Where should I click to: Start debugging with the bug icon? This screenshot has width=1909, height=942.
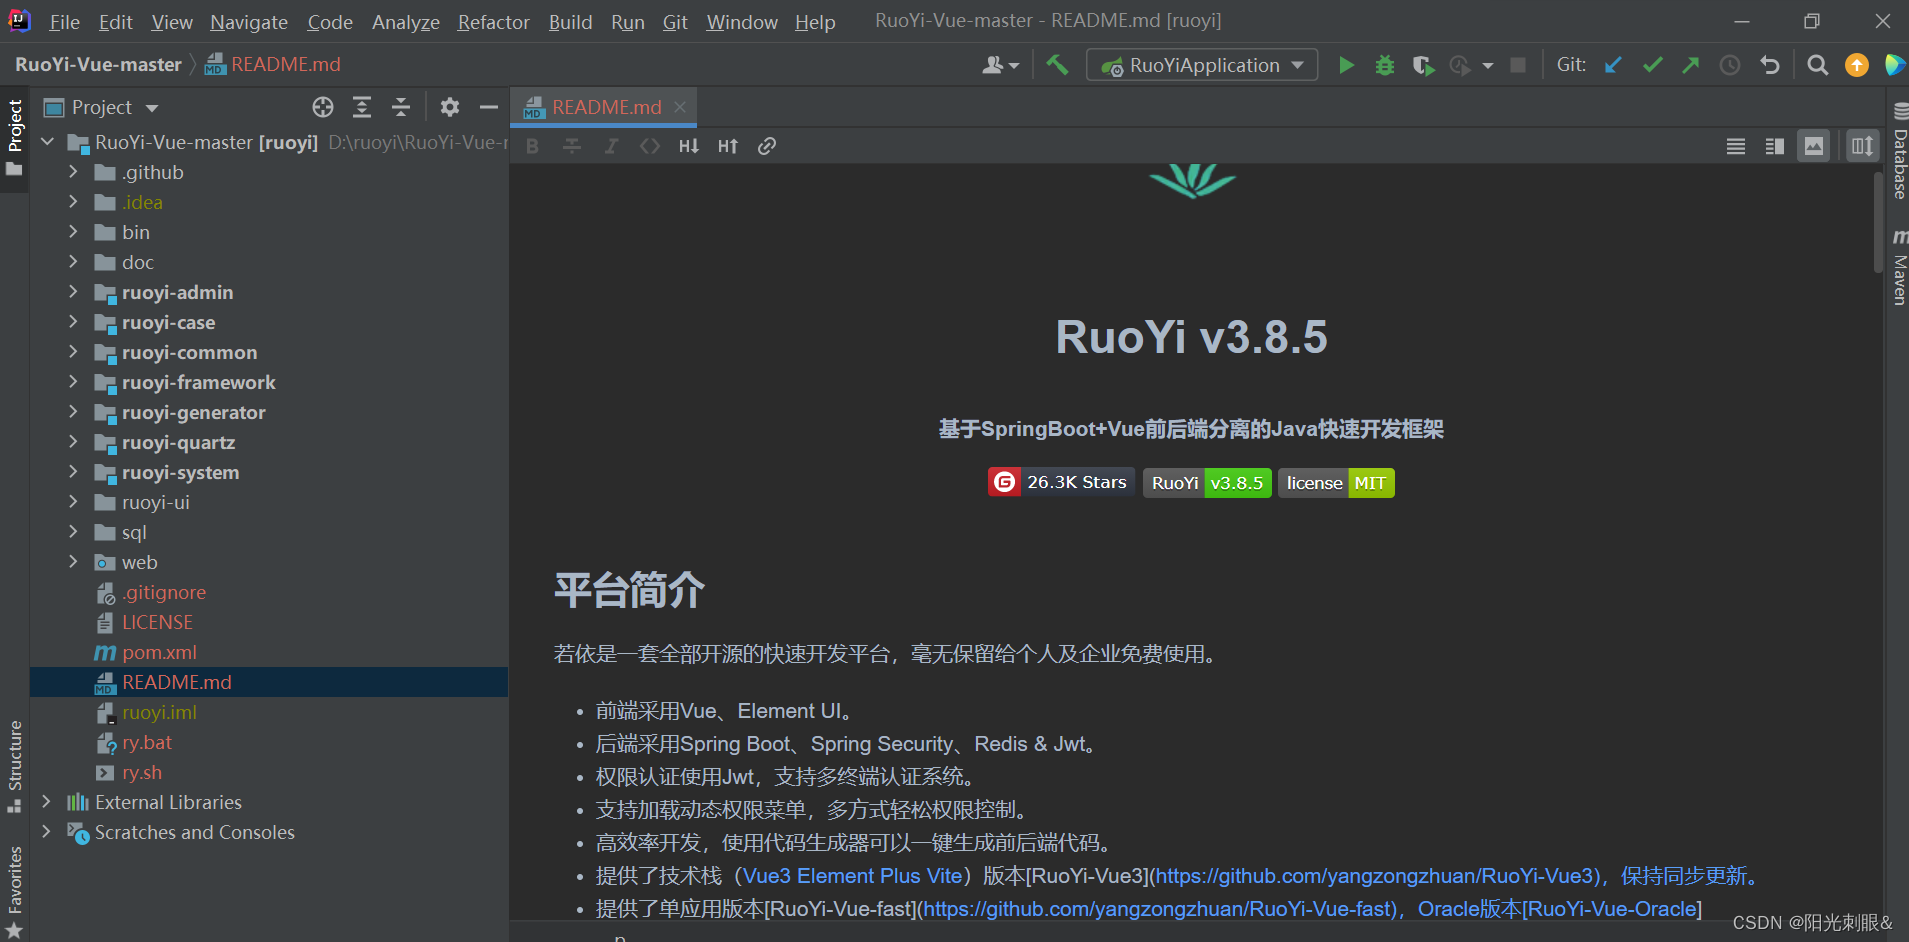click(x=1384, y=65)
